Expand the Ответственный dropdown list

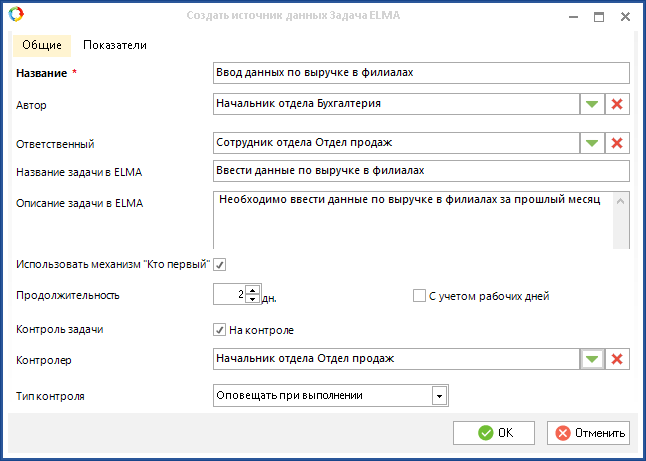pyautogui.click(x=591, y=143)
